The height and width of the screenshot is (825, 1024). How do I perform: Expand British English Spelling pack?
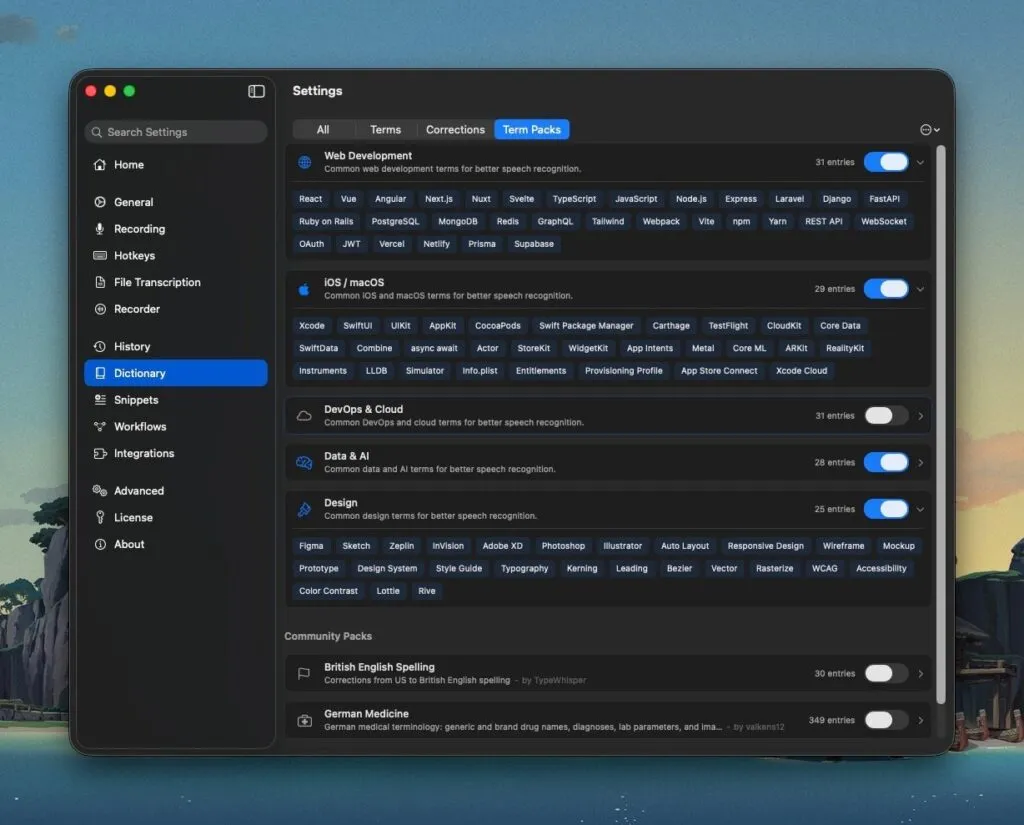921,673
